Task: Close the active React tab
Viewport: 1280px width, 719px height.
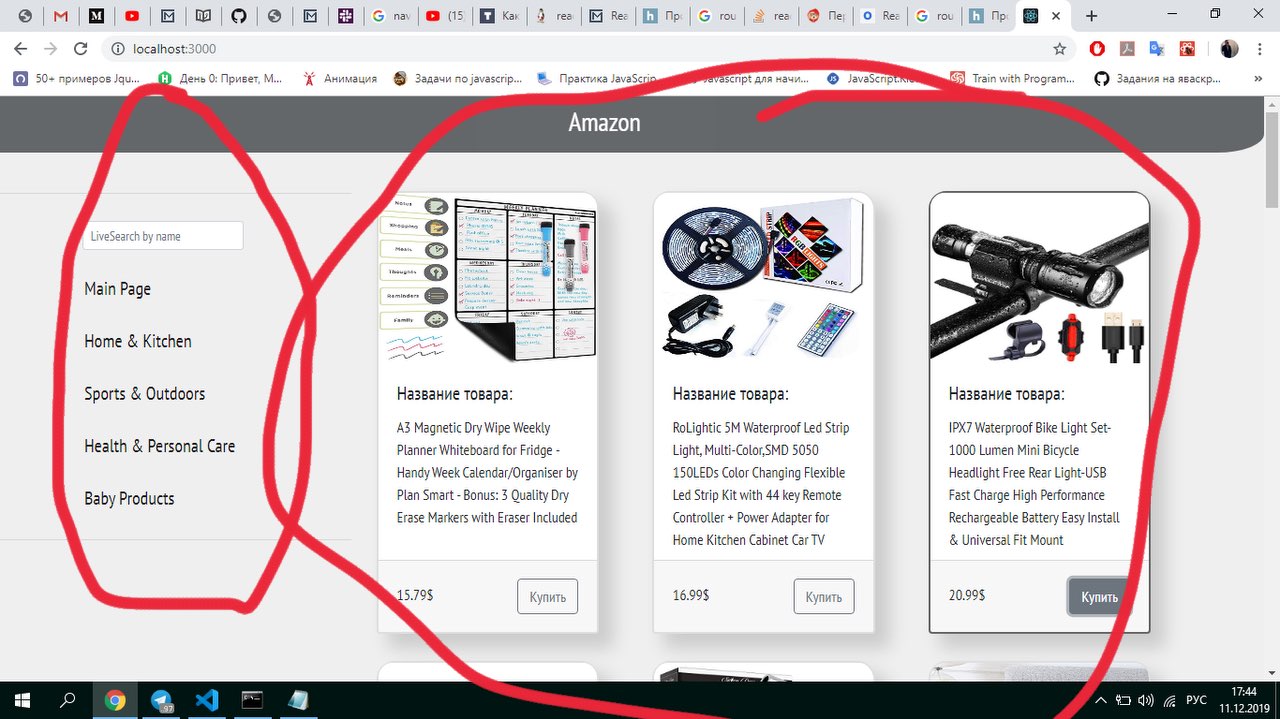Action: 1056,16
